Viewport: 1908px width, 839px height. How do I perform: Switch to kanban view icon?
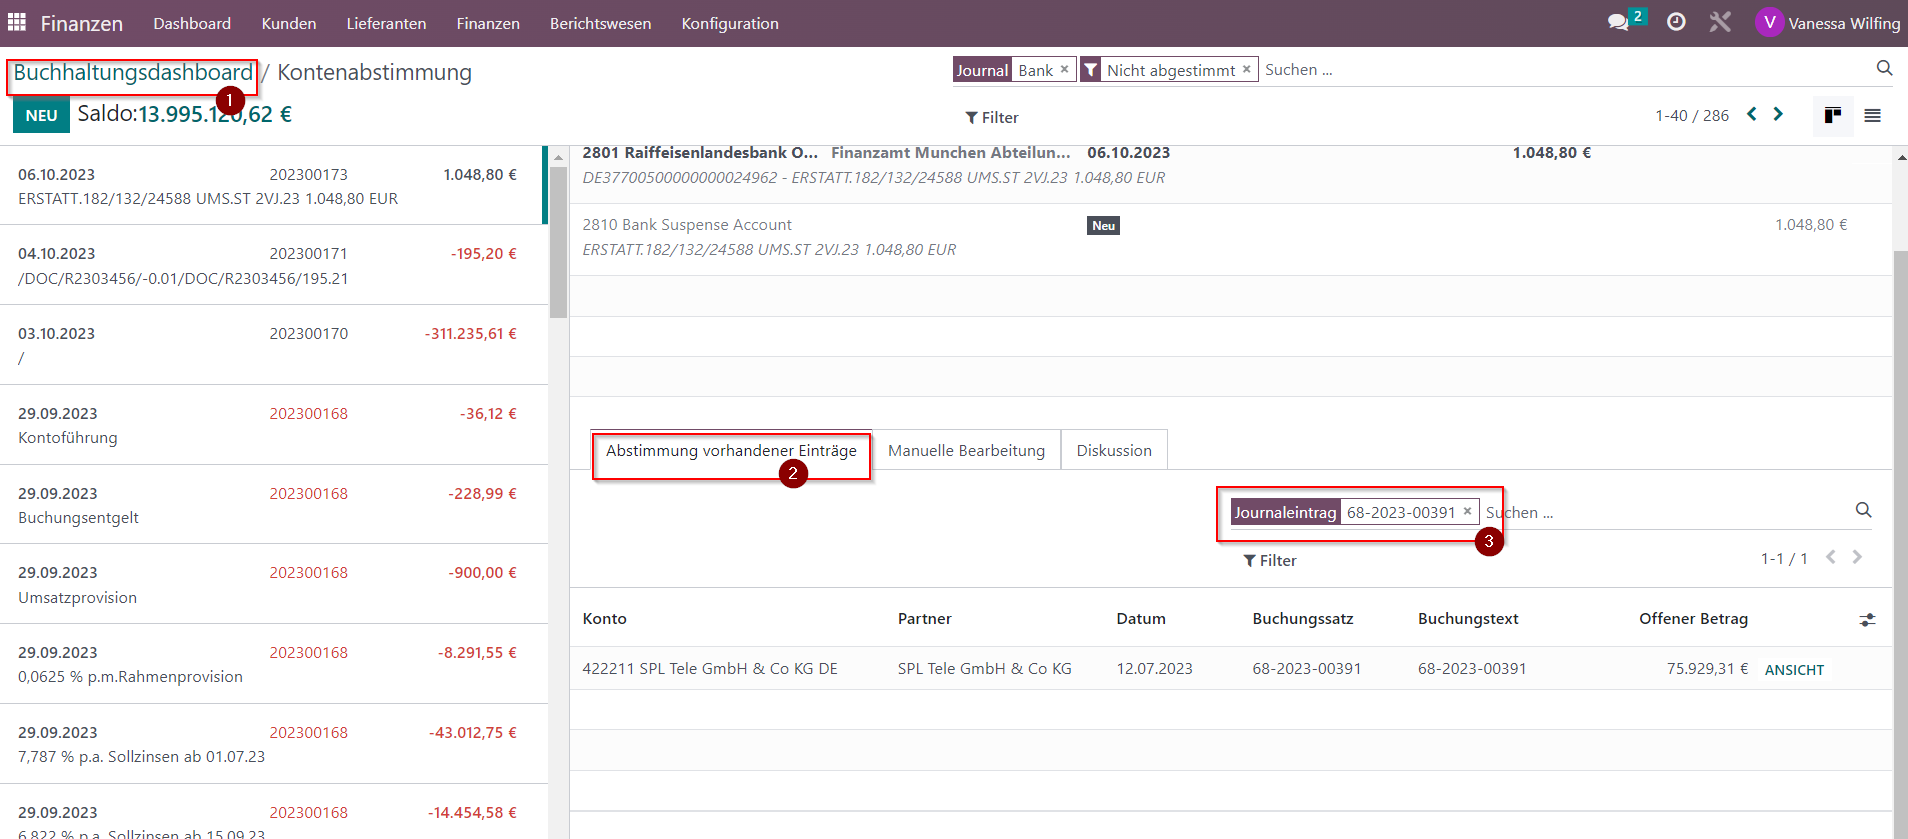click(x=1833, y=116)
